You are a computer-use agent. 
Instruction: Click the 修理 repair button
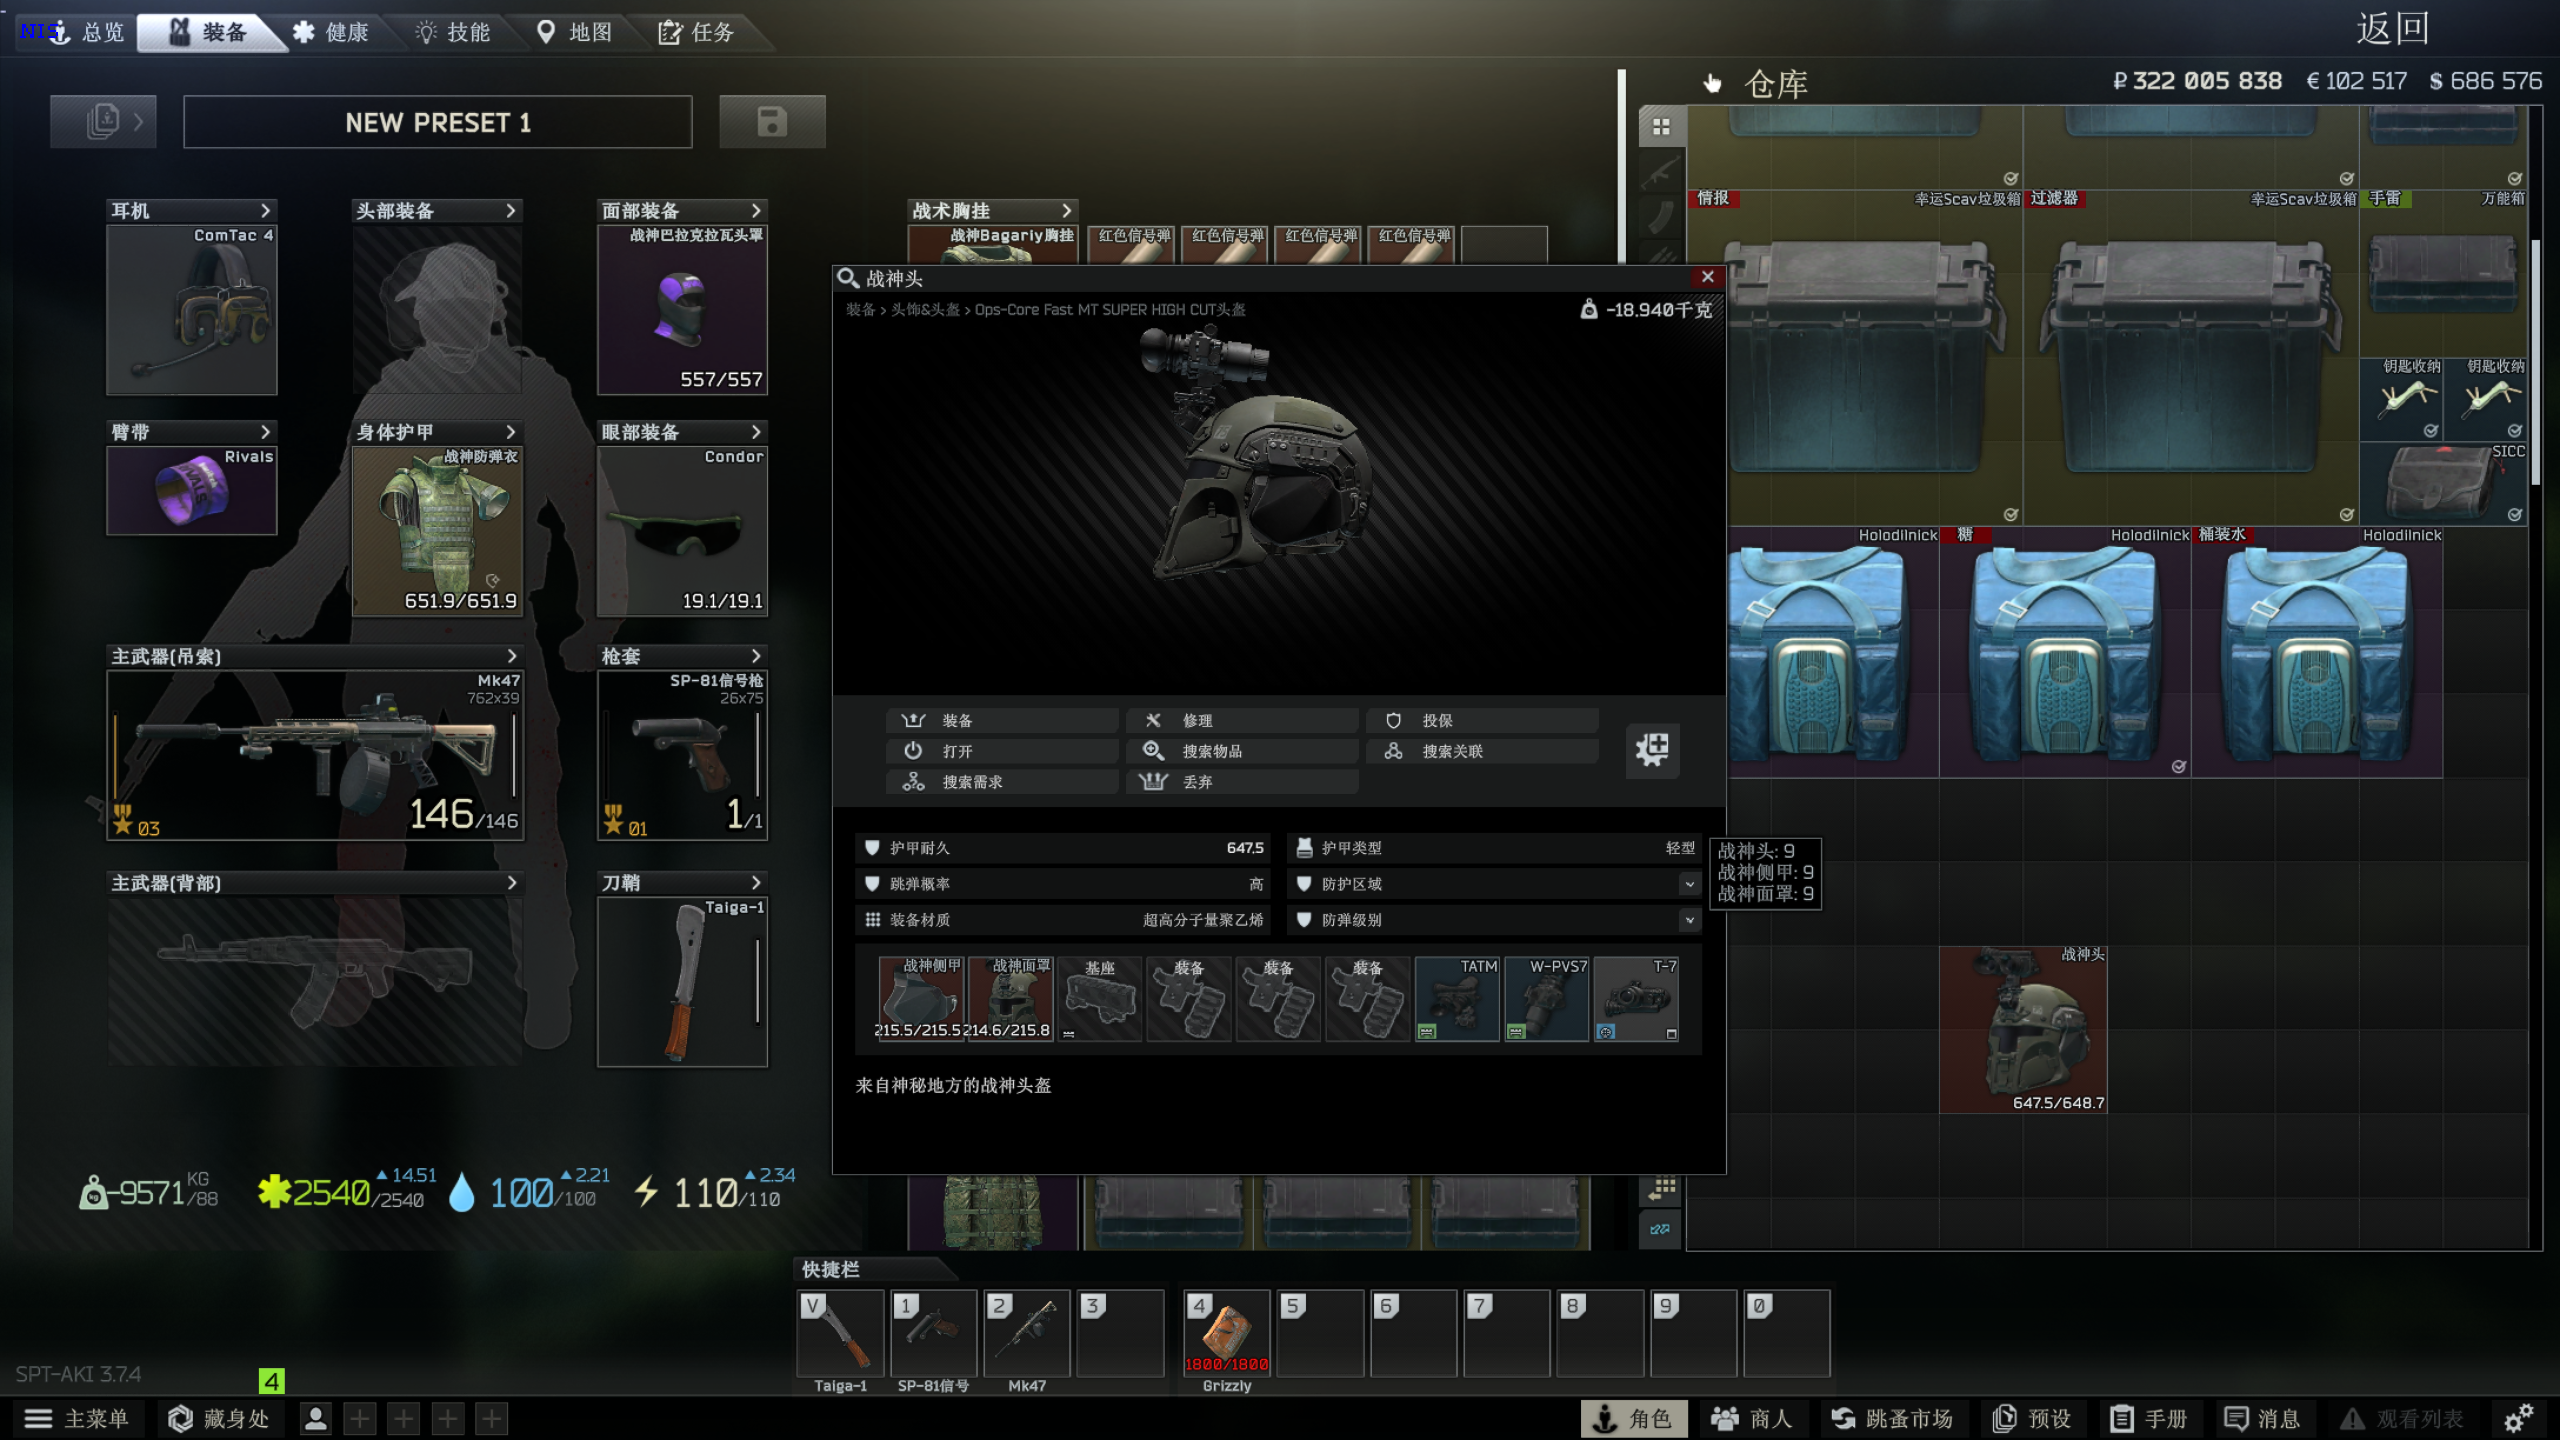1242,720
